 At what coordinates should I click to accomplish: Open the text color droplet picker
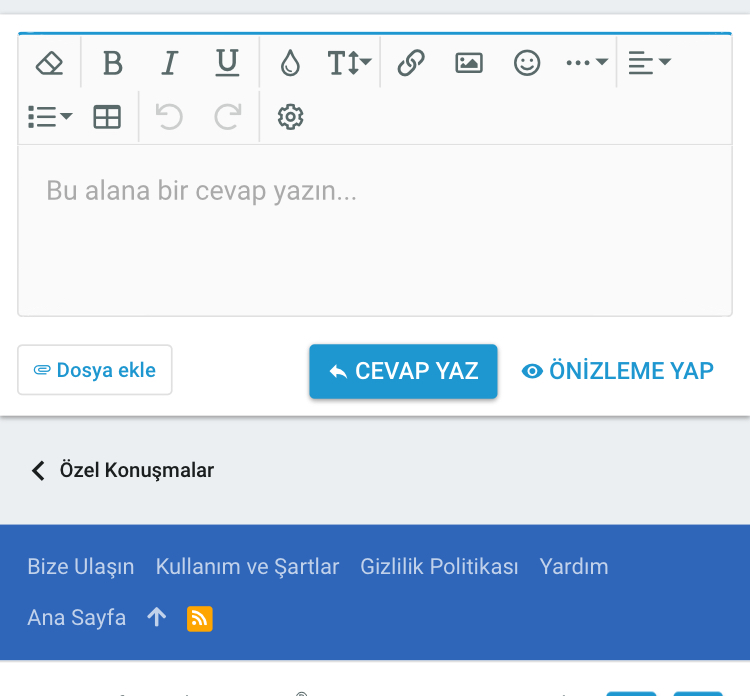pyautogui.click(x=290, y=63)
